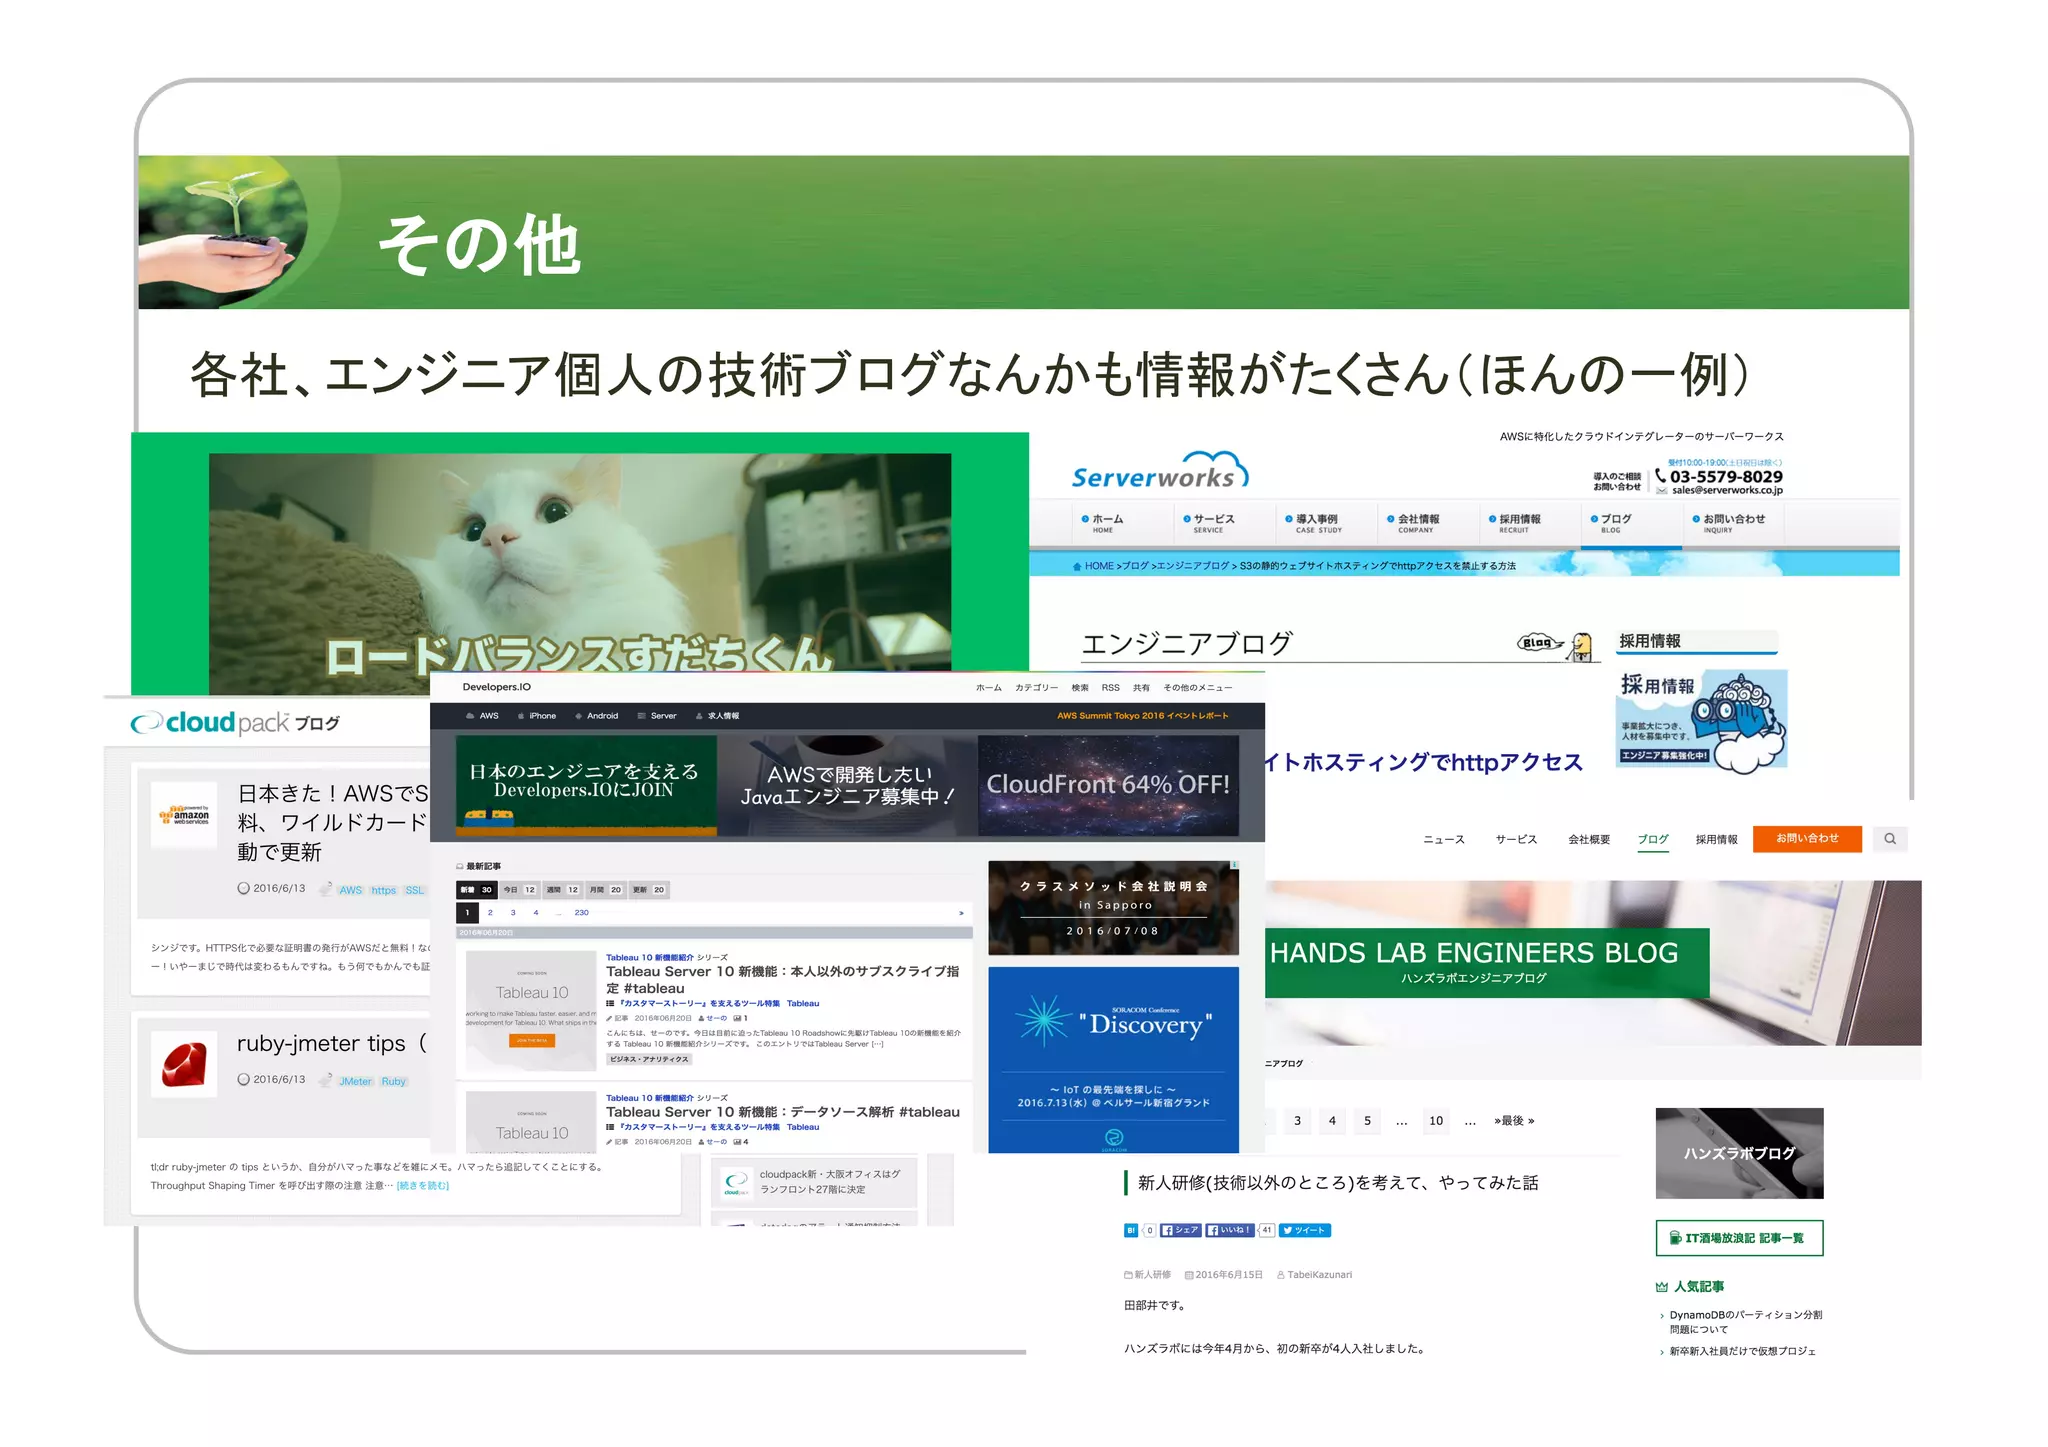Select 月間 20 filter tab
The image size is (2048, 1447).
pos(605,890)
